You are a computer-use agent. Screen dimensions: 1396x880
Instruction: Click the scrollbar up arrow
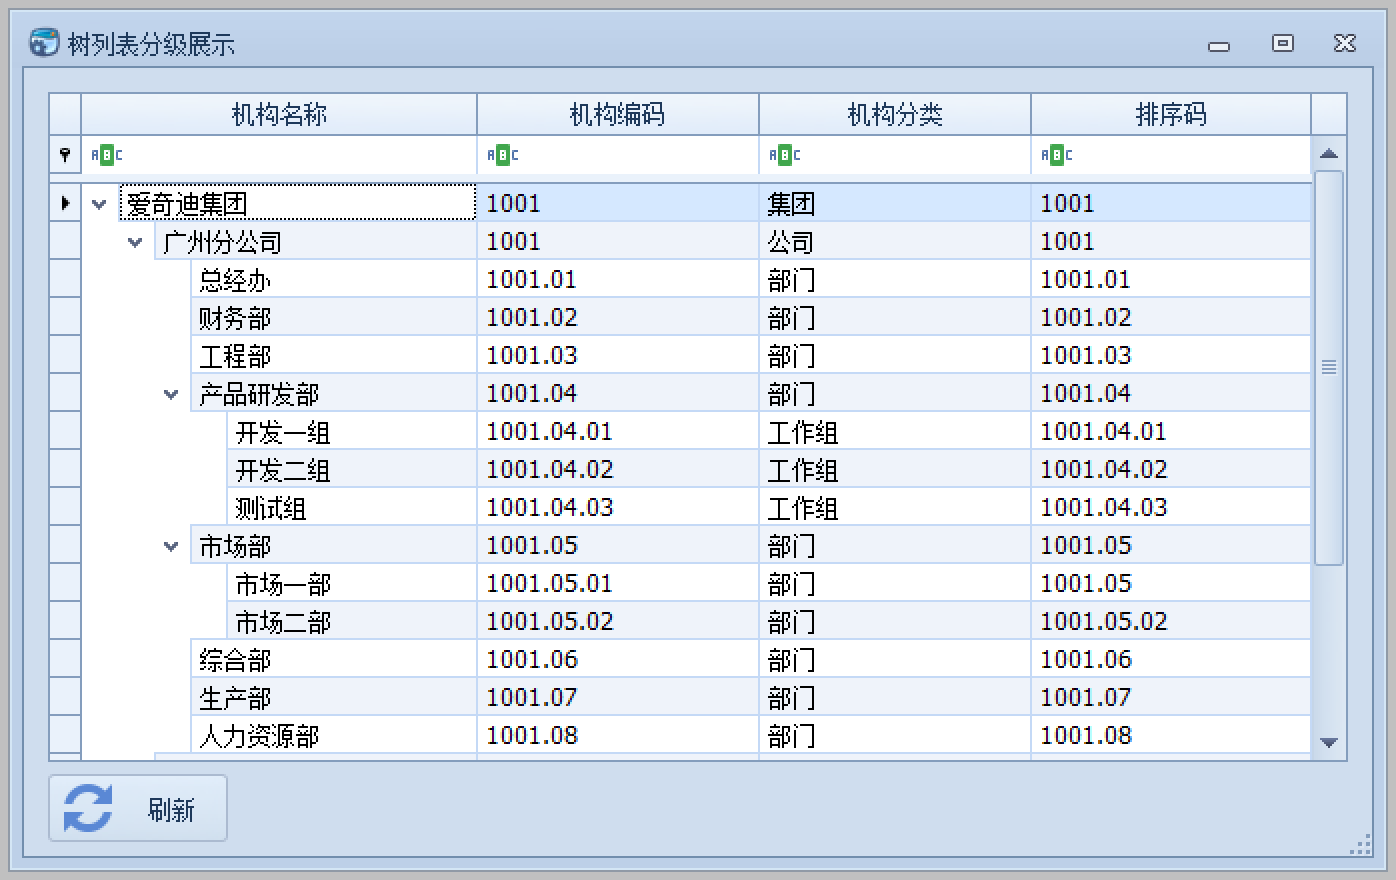1329,154
